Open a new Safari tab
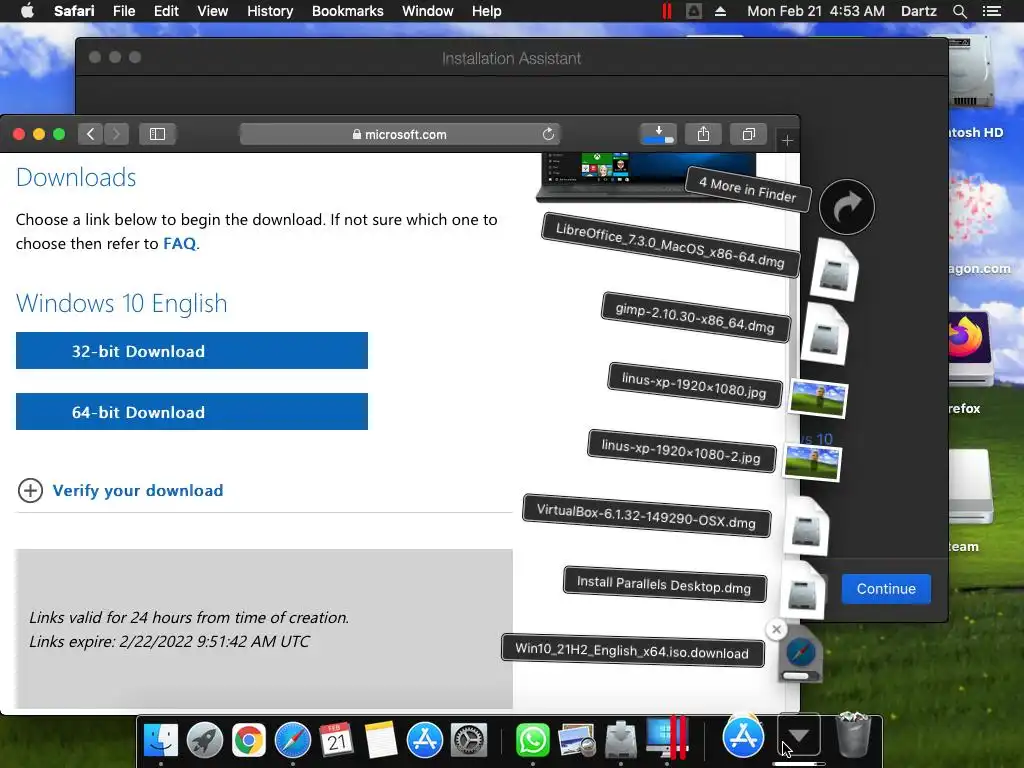This screenshot has width=1024, height=768. pos(787,140)
